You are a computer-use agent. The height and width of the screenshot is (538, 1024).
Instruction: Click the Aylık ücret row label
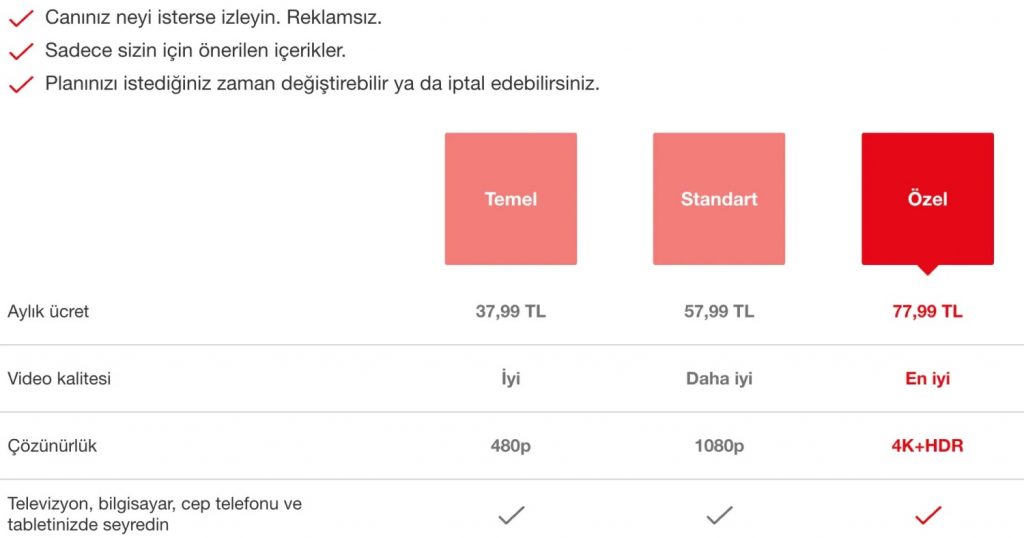click(x=48, y=311)
